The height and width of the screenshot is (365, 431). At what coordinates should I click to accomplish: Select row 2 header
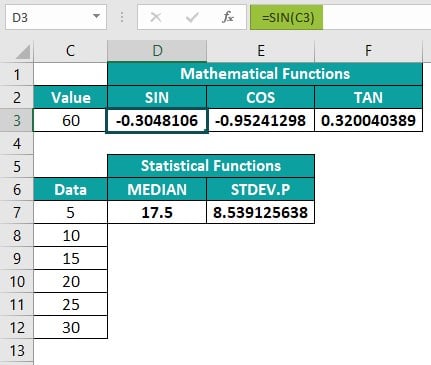(x=17, y=97)
